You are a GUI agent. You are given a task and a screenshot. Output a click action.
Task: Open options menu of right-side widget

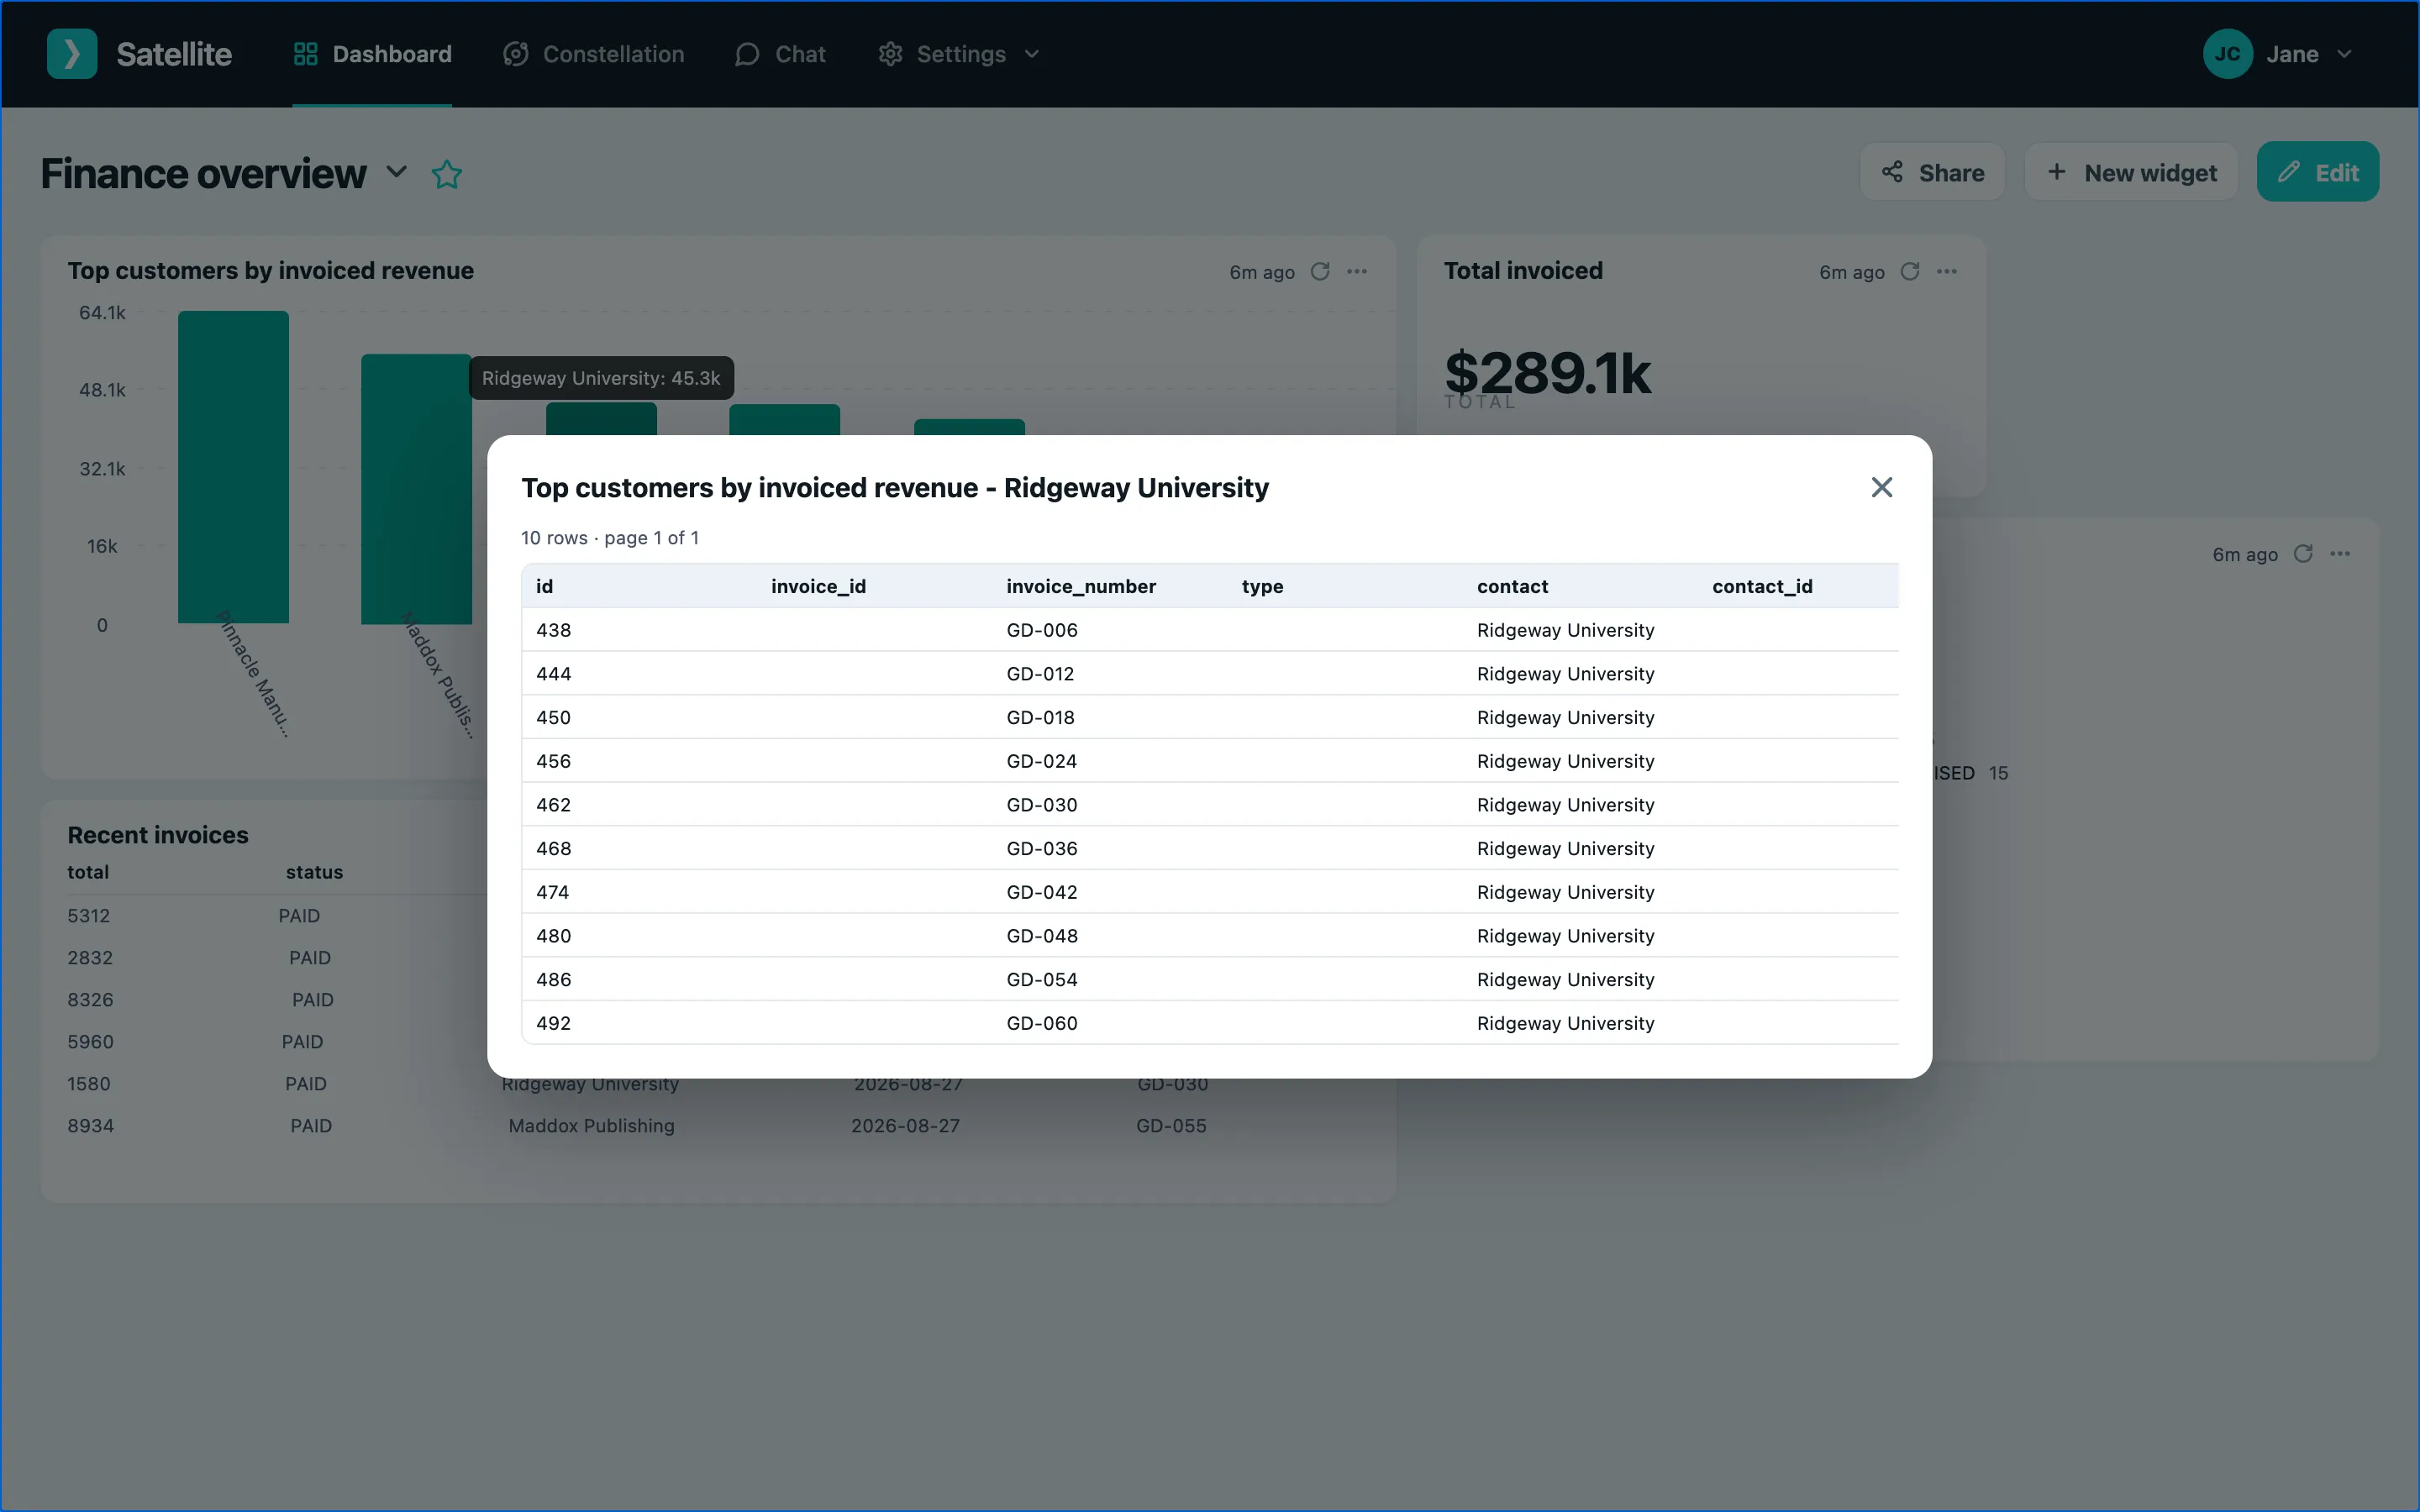point(2340,554)
